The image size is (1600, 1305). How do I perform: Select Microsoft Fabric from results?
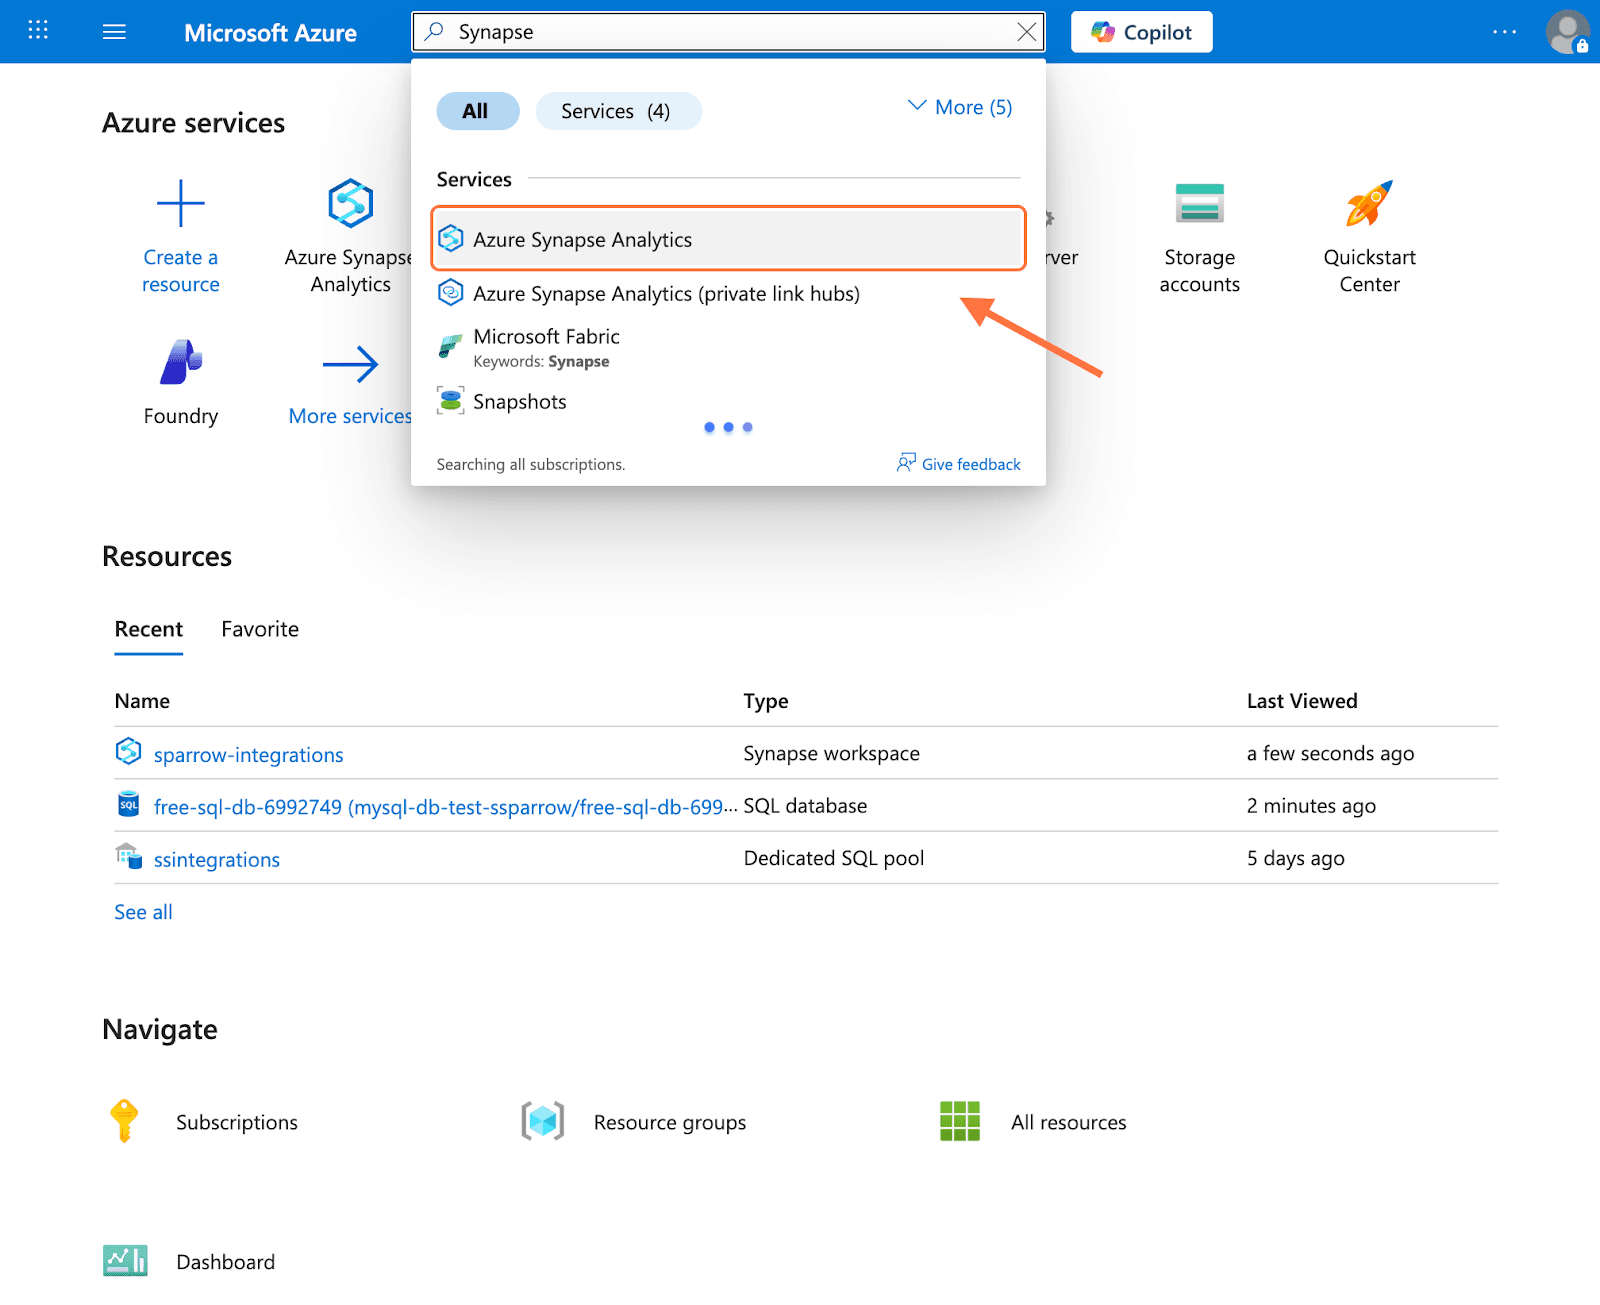pos(546,337)
